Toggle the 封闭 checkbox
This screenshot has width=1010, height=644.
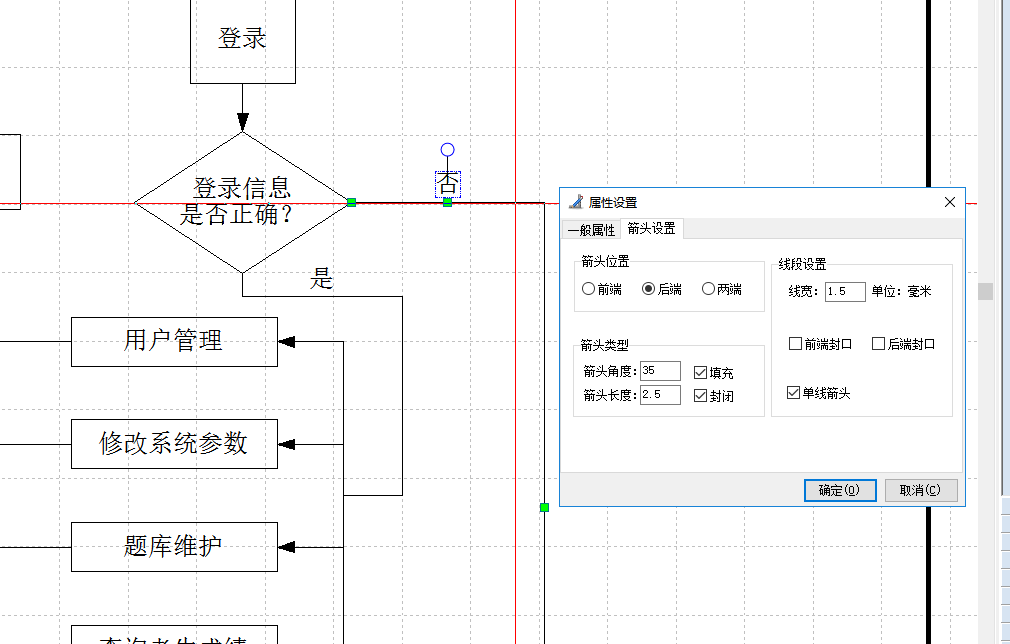pos(700,395)
